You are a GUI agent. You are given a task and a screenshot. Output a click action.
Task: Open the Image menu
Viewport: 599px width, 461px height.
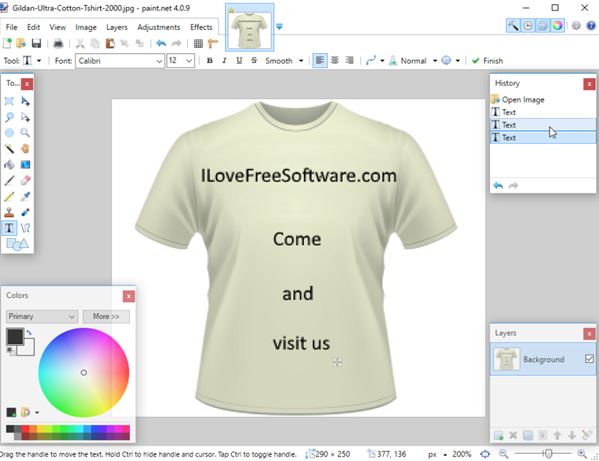click(86, 27)
